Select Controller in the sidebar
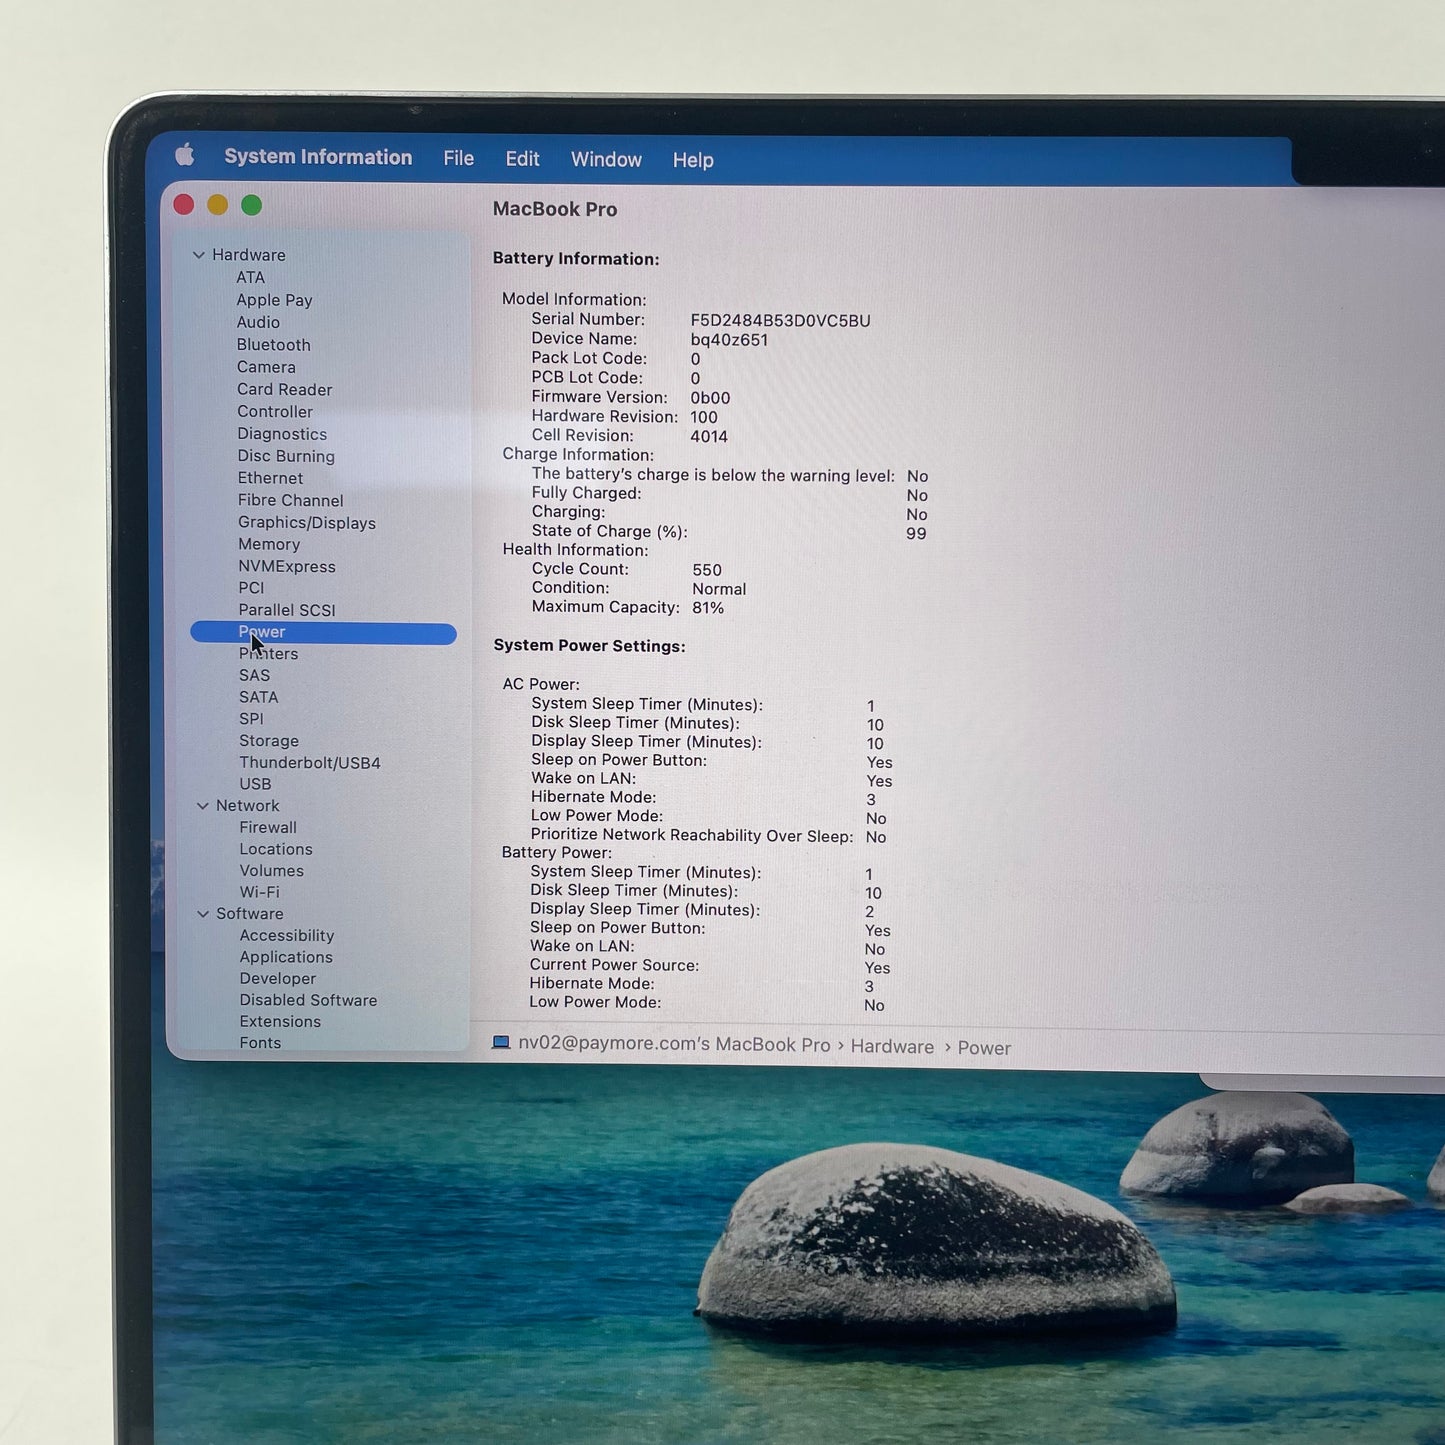The width and height of the screenshot is (1445, 1445). (x=275, y=411)
